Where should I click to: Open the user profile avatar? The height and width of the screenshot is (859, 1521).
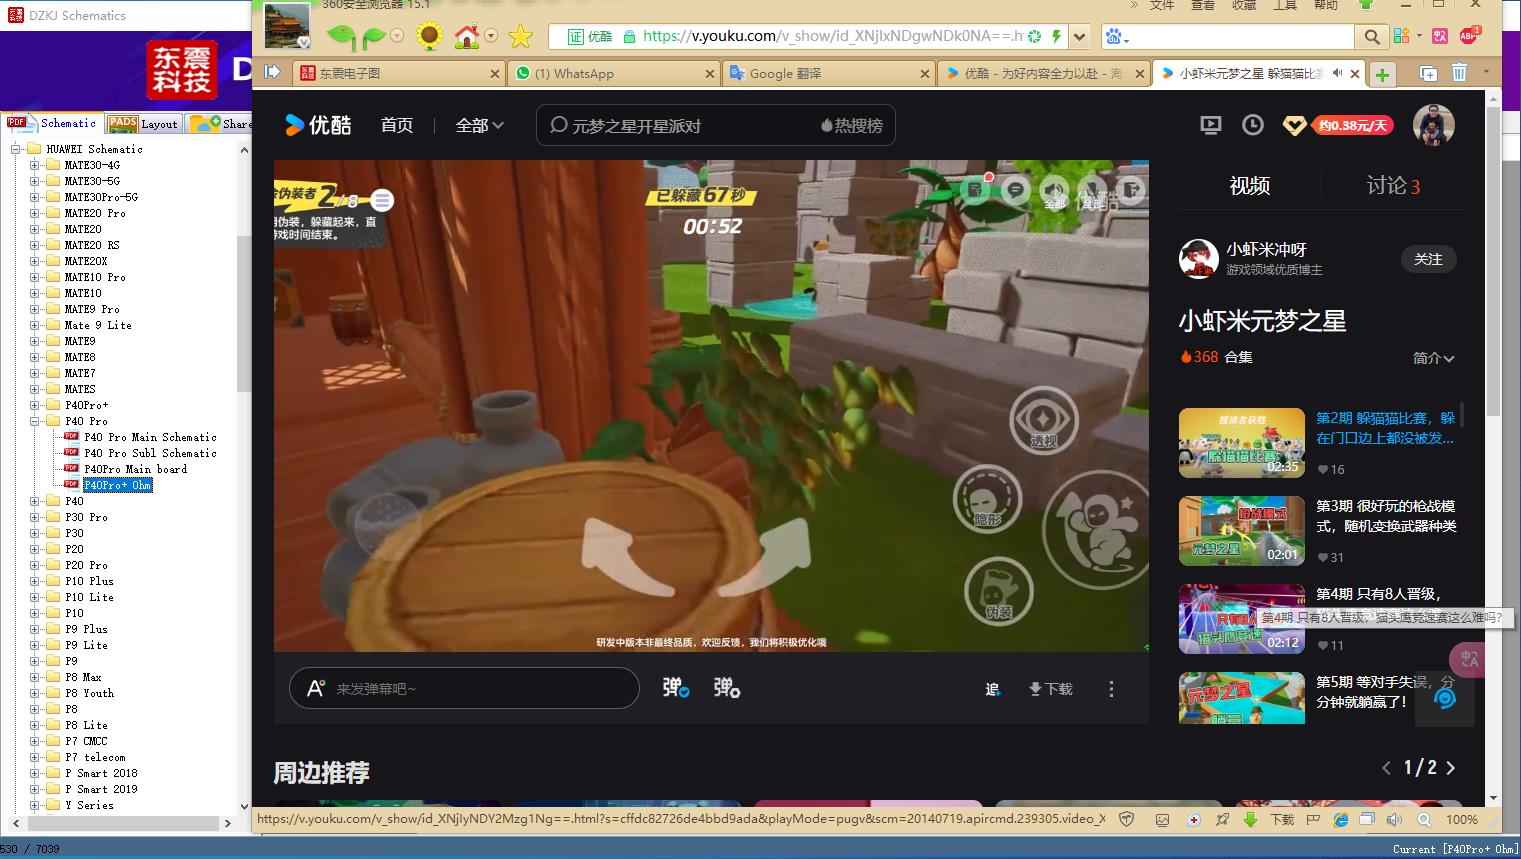(x=1433, y=125)
